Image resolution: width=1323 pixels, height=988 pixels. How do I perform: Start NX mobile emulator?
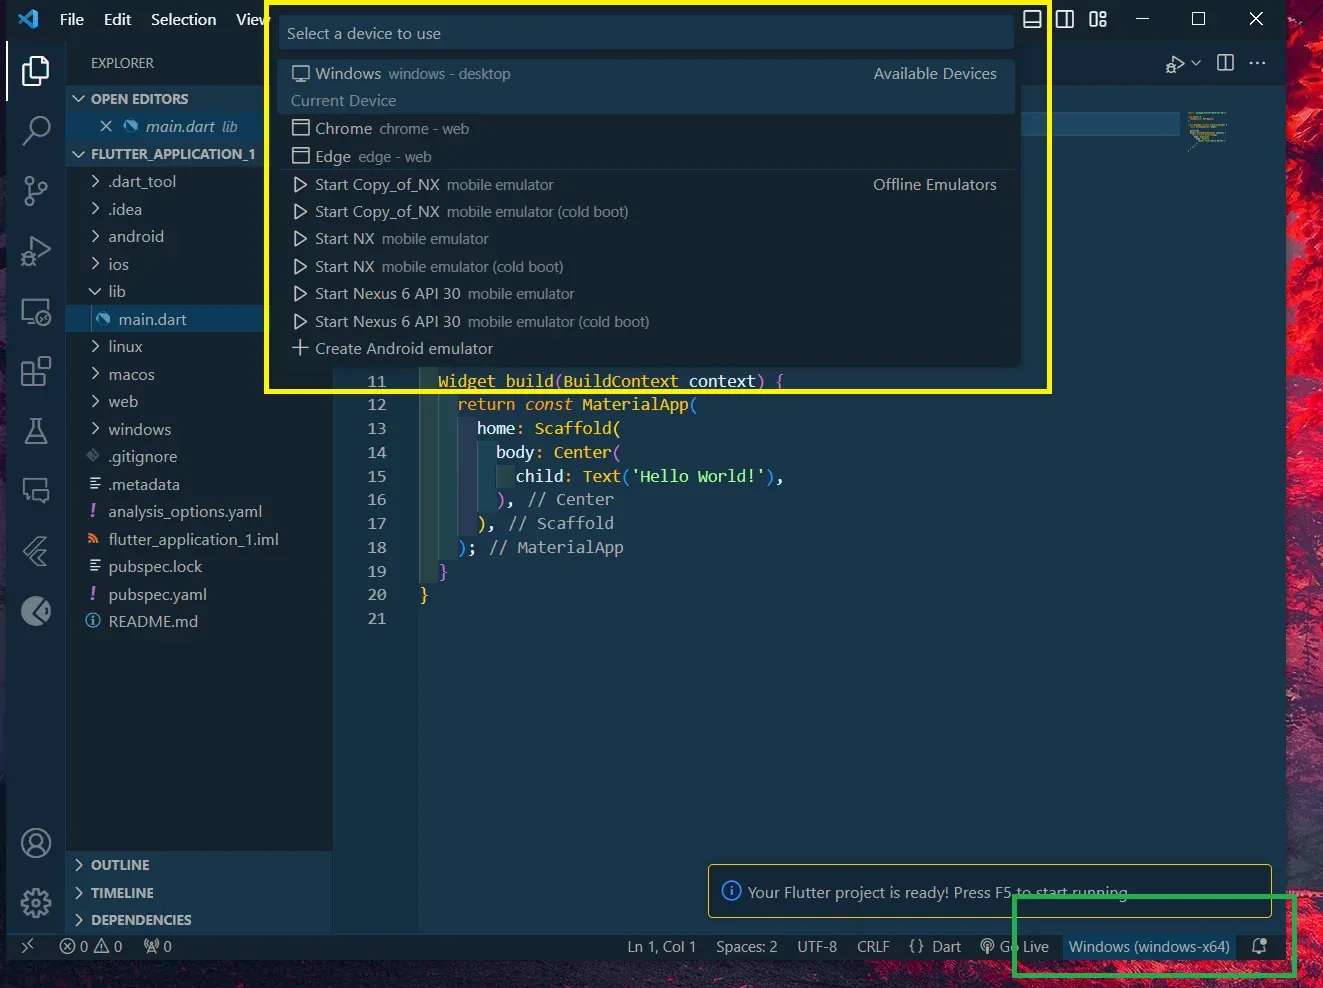[646, 238]
